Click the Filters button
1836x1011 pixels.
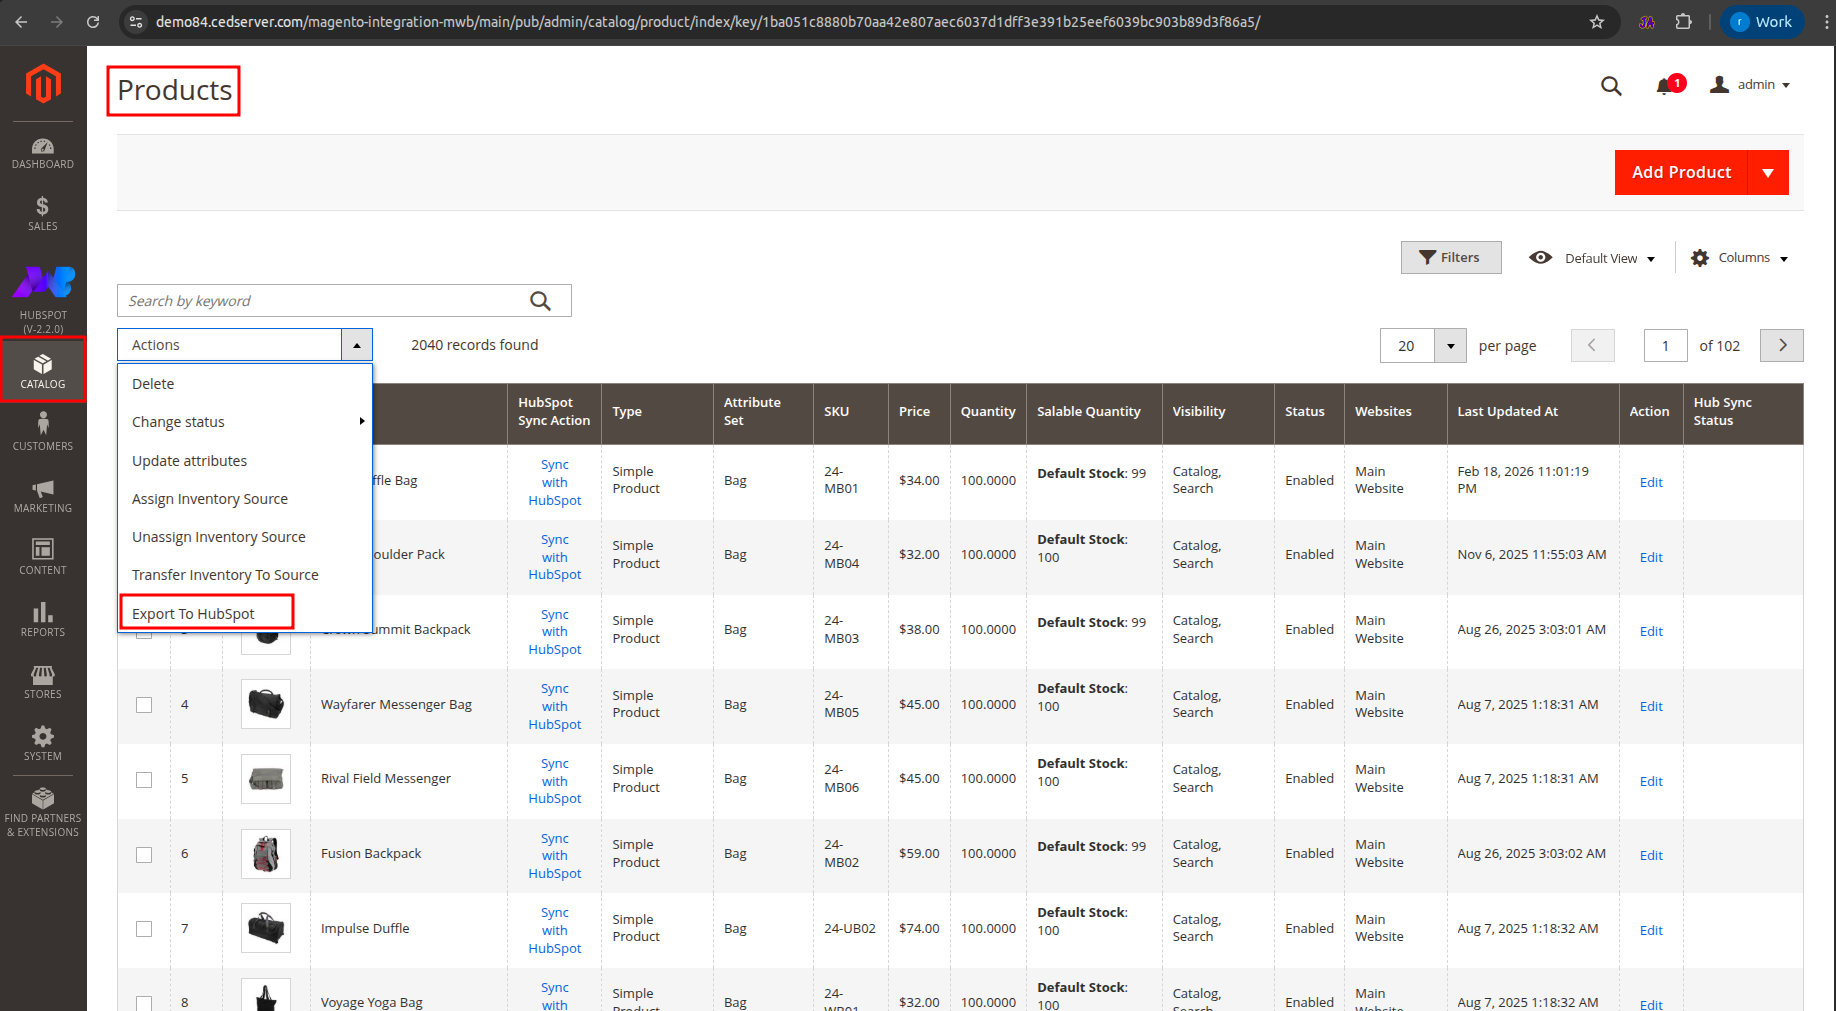[x=1450, y=258]
